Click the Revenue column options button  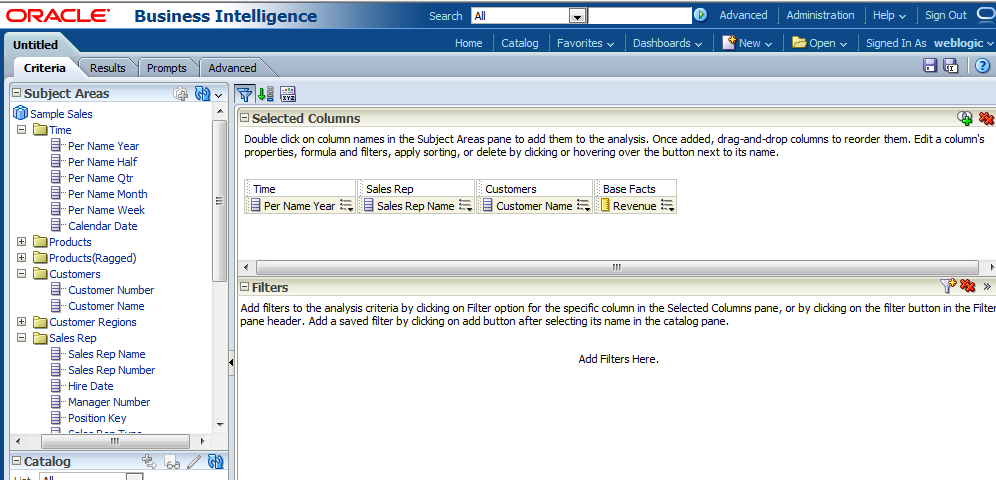(667, 205)
